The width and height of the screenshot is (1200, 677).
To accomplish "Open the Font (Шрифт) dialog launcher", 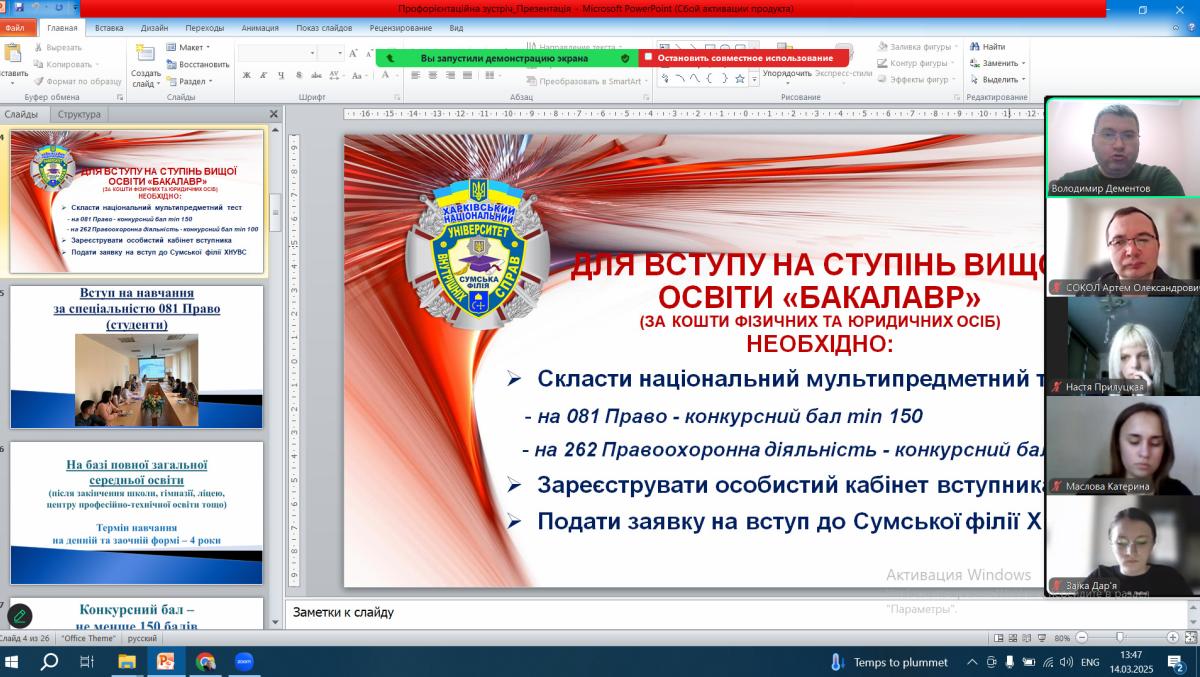I will [x=396, y=97].
